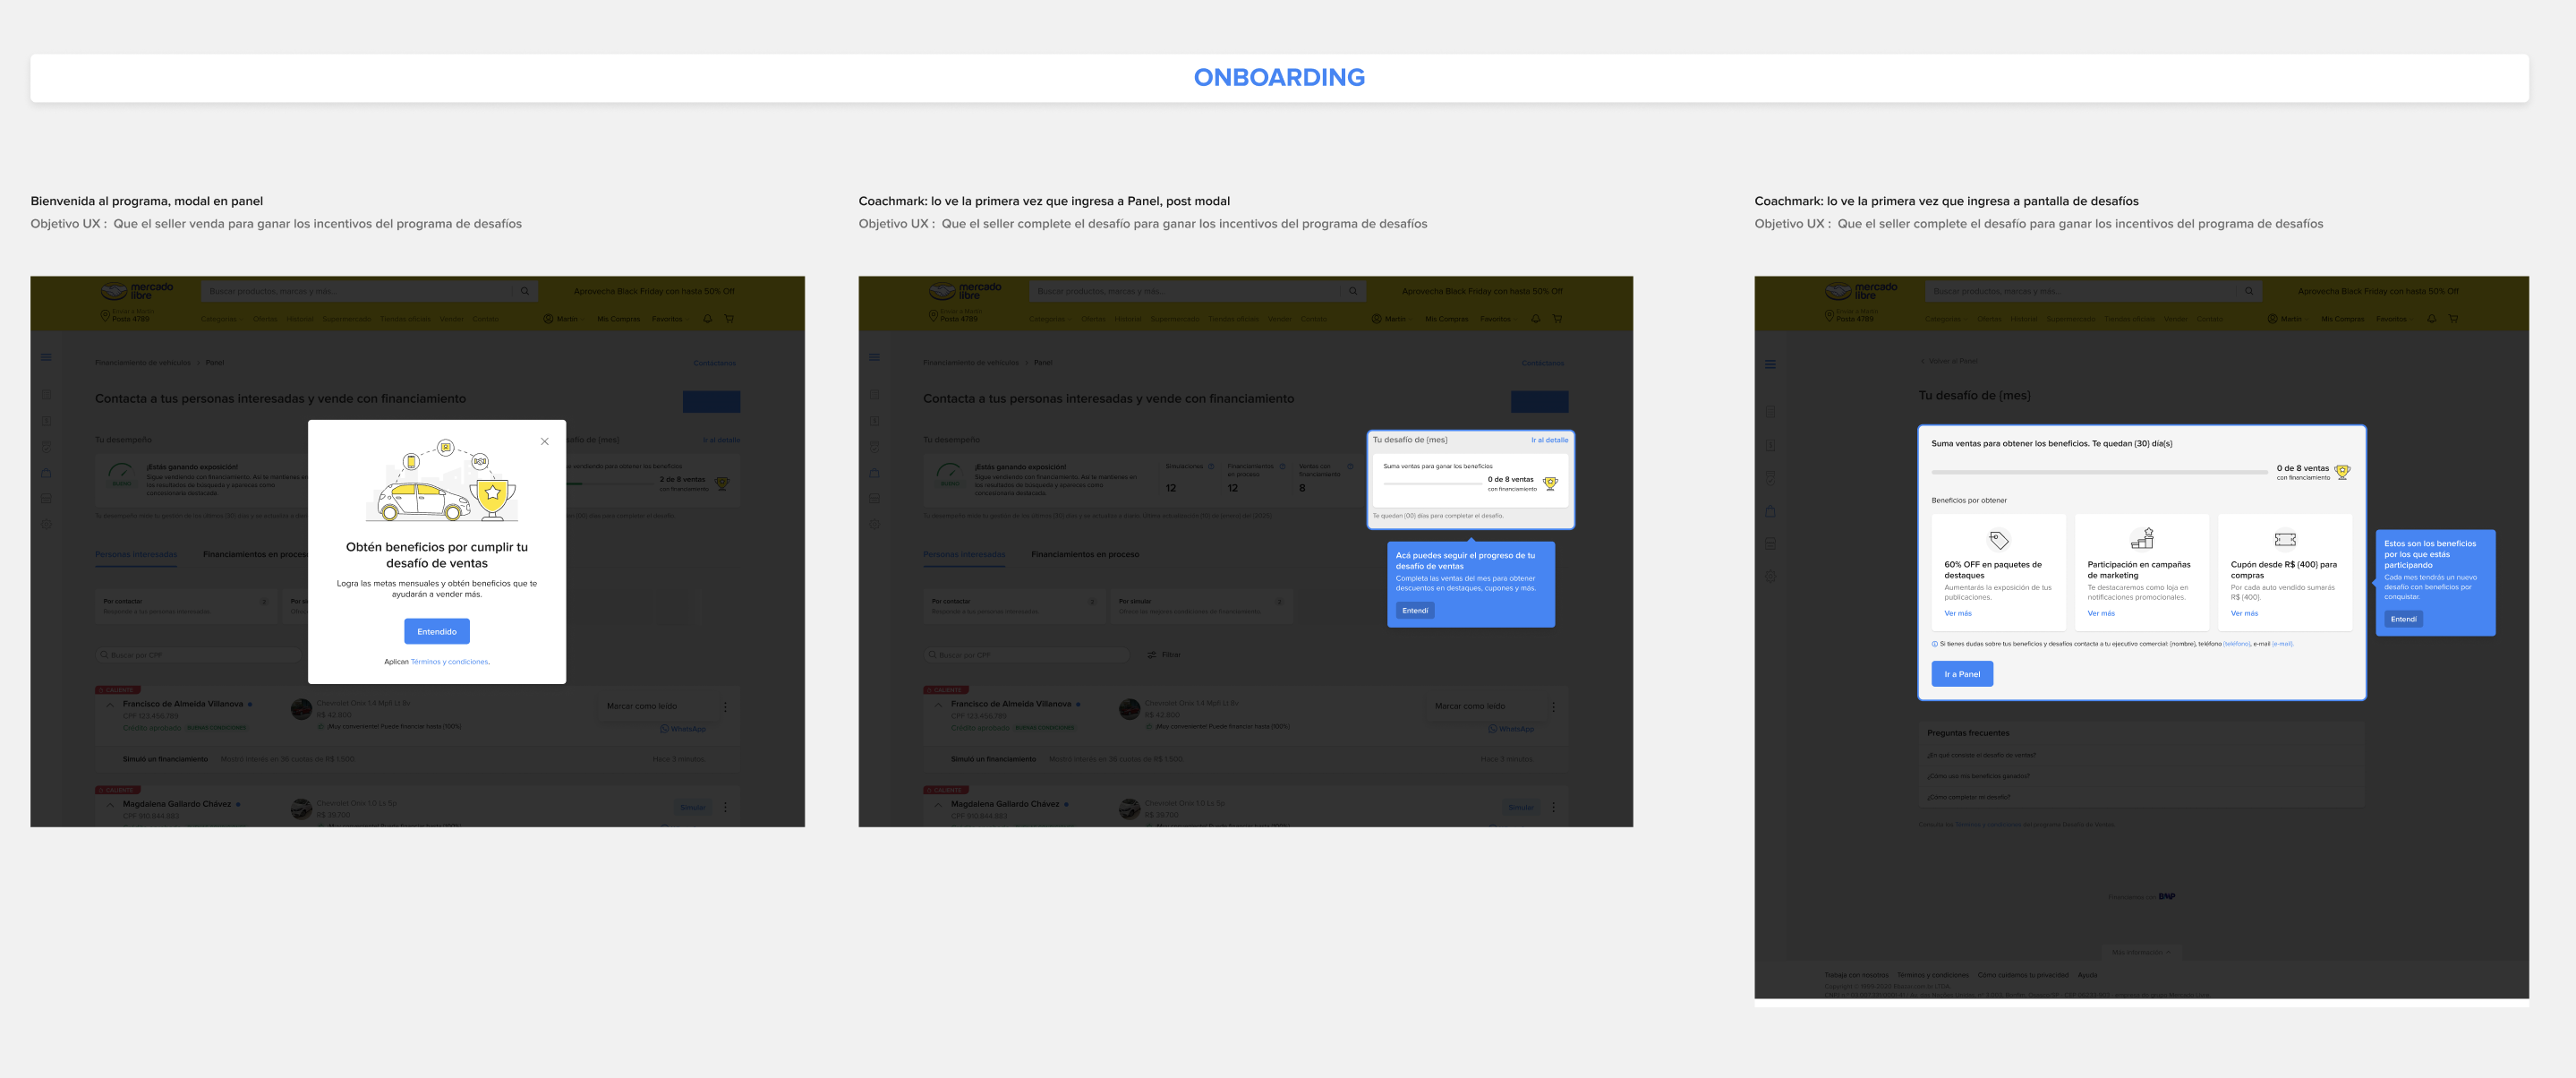Click Mercado Libre logo in the first mockup
This screenshot has height=1078, width=2576.
pyautogui.click(x=137, y=291)
